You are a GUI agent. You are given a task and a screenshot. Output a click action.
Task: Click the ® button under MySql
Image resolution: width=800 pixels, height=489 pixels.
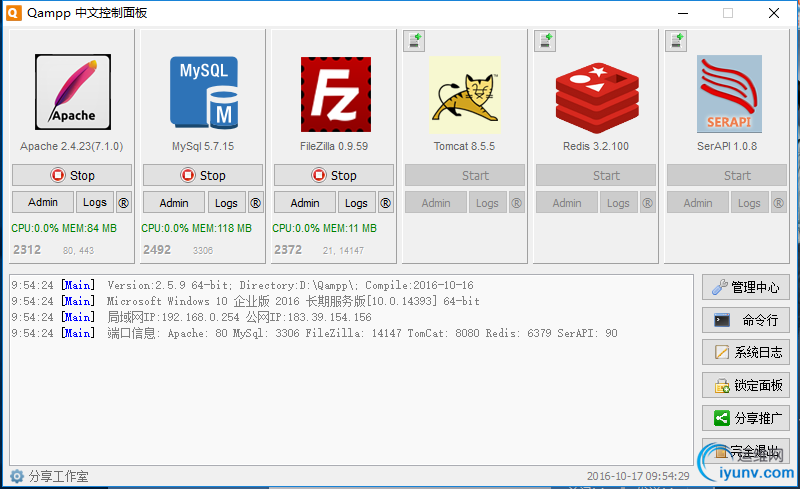point(255,203)
